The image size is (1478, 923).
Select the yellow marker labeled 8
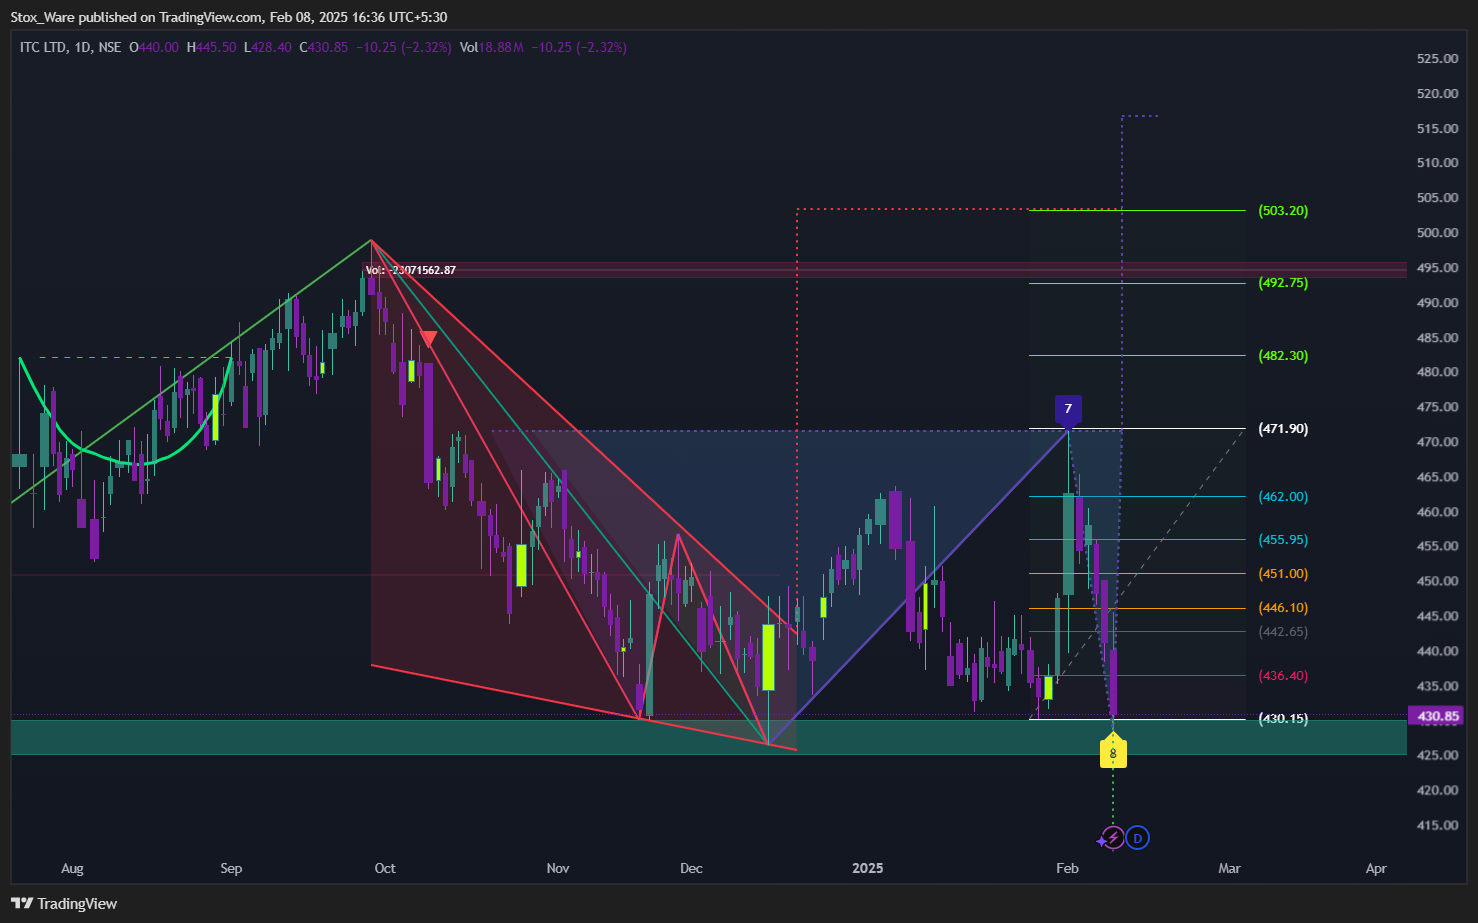click(x=1113, y=752)
